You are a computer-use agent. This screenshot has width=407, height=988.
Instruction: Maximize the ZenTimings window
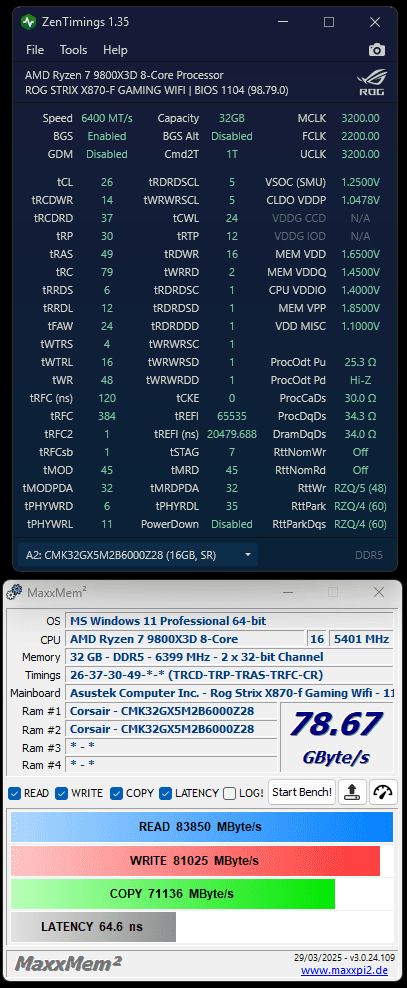coord(329,22)
